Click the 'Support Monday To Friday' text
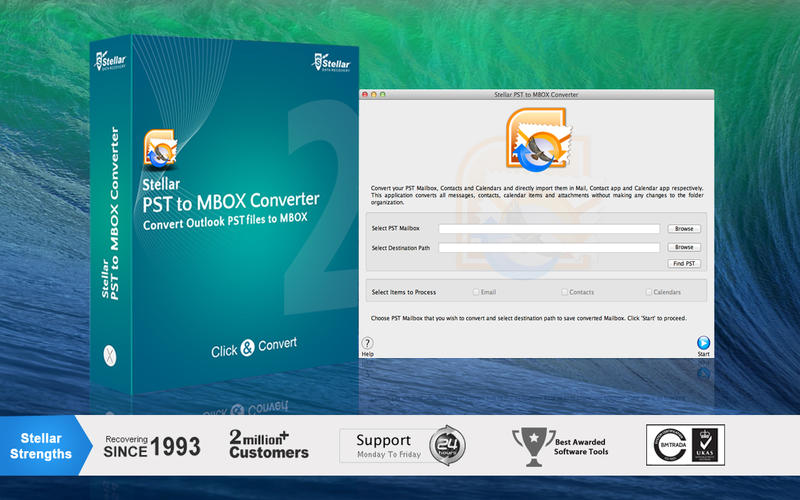Screen dimensions: 800x500 (389, 446)
